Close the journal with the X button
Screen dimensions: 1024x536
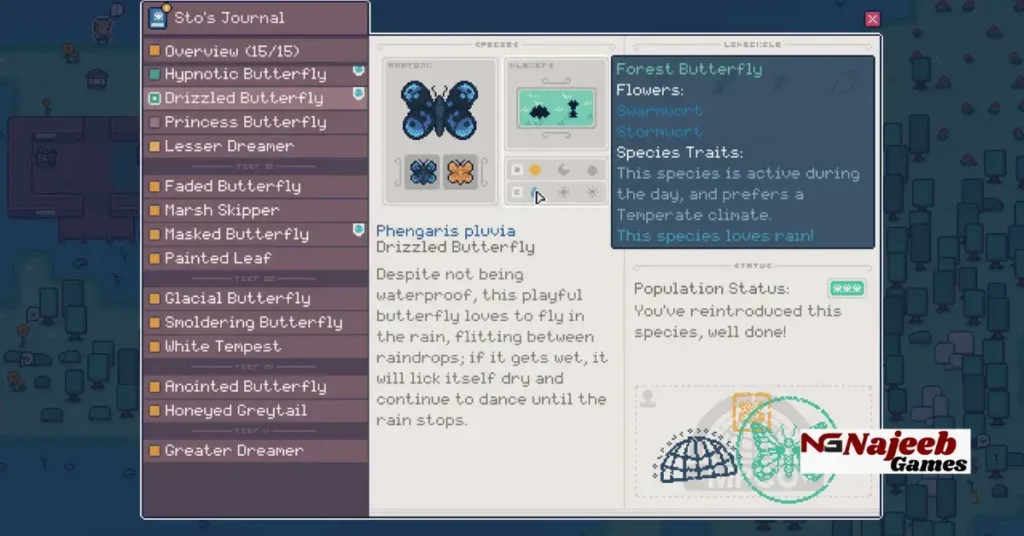point(872,19)
